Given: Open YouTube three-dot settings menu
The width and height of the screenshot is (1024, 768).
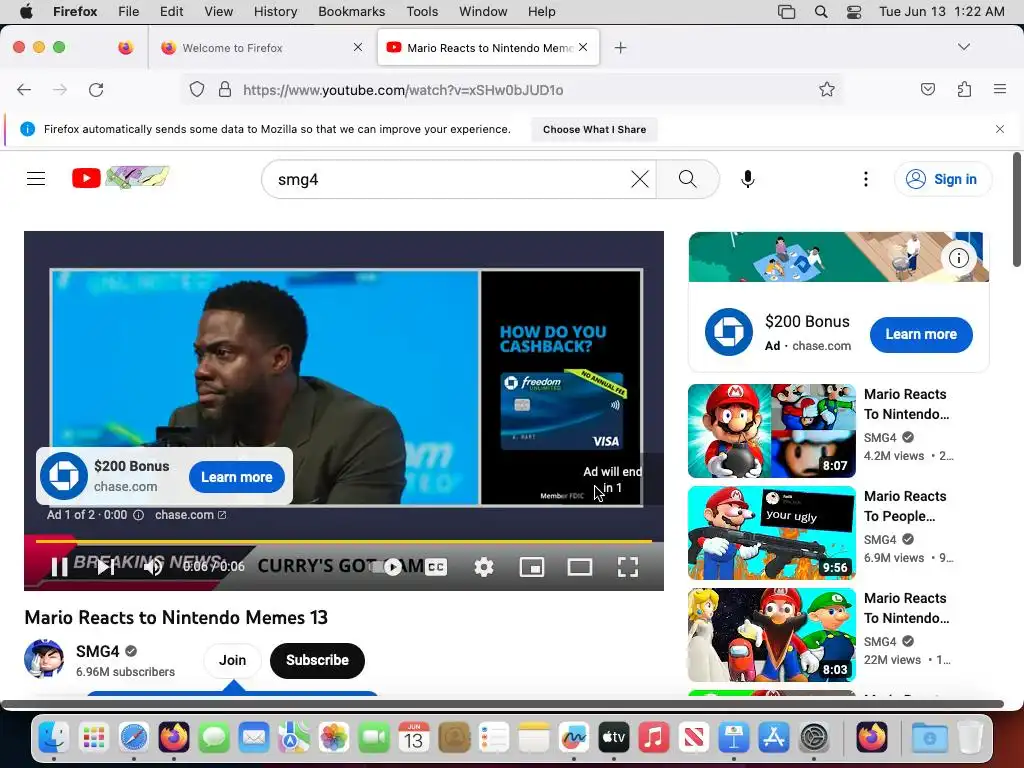Looking at the screenshot, I should point(866,179).
